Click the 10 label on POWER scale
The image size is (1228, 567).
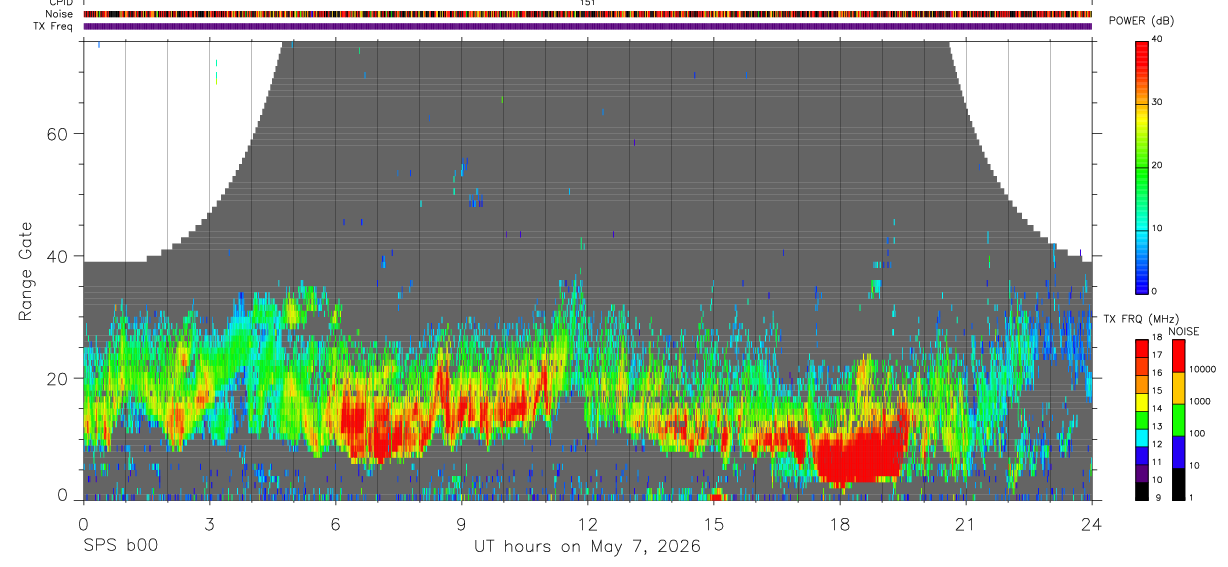pyautogui.click(x=1155, y=228)
